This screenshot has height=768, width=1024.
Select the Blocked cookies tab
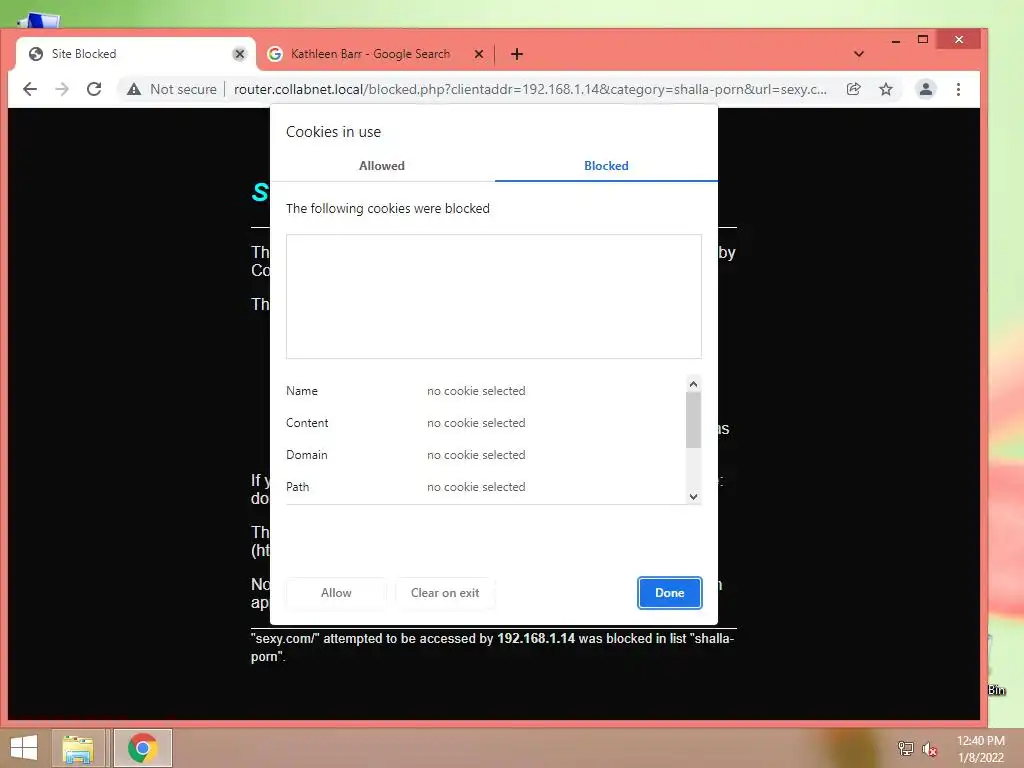click(606, 166)
